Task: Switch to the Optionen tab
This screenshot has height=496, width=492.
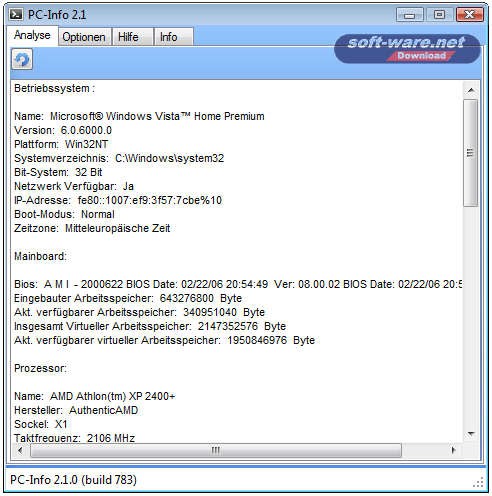Action: (84, 37)
